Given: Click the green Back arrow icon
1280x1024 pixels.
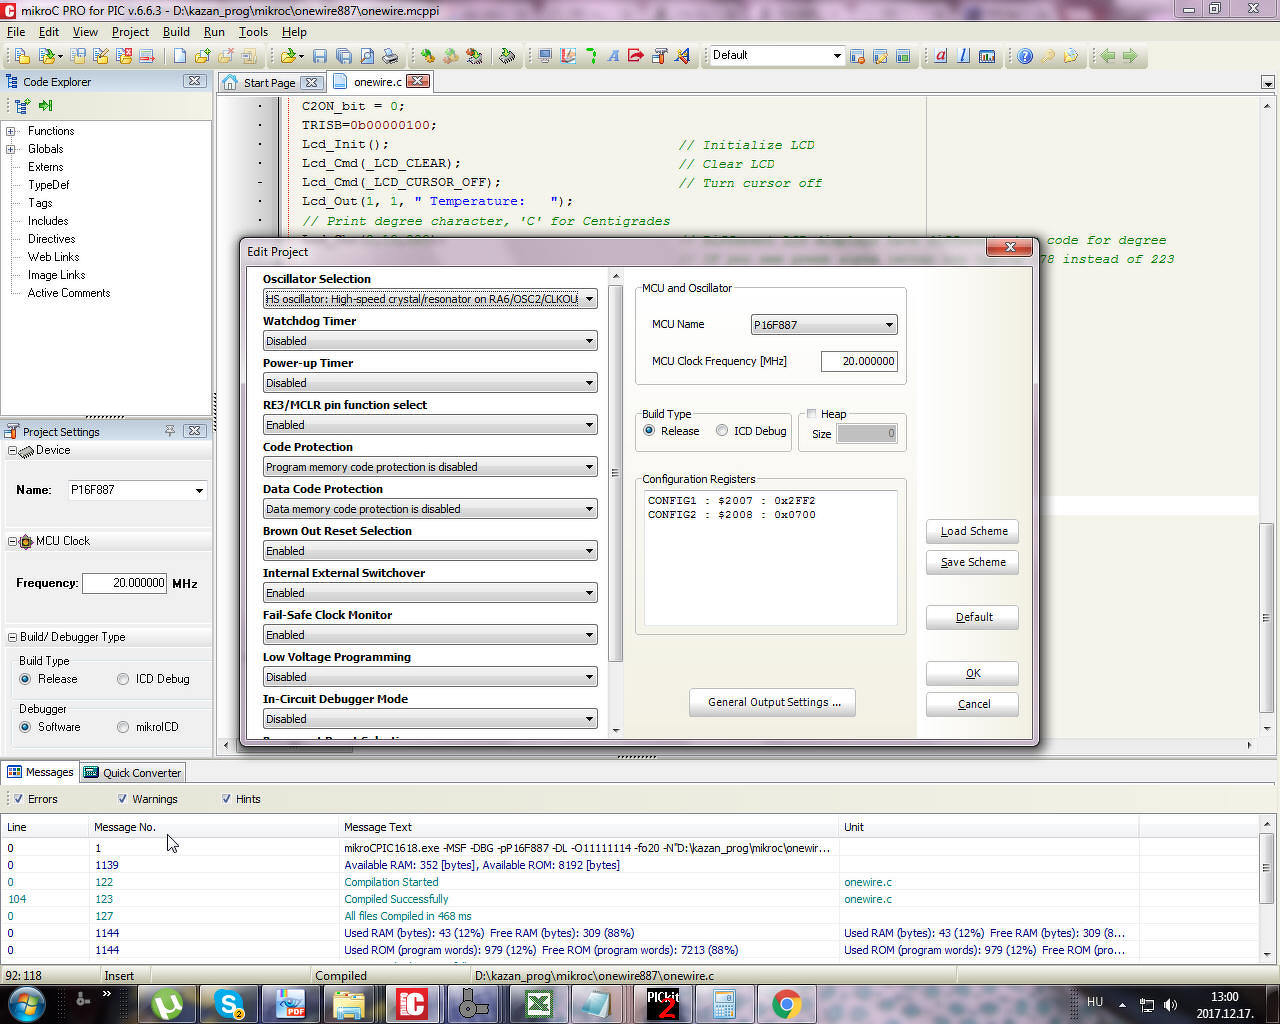Looking at the screenshot, I should [x=1108, y=56].
